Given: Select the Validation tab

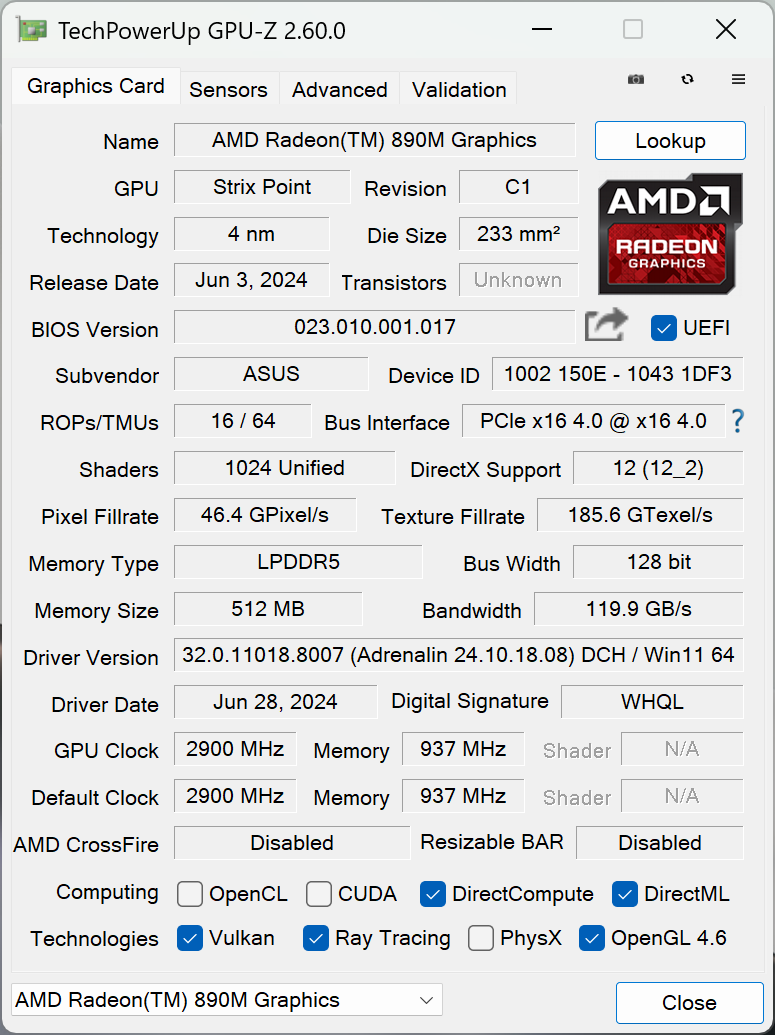Looking at the screenshot, I should click(458, 89).
